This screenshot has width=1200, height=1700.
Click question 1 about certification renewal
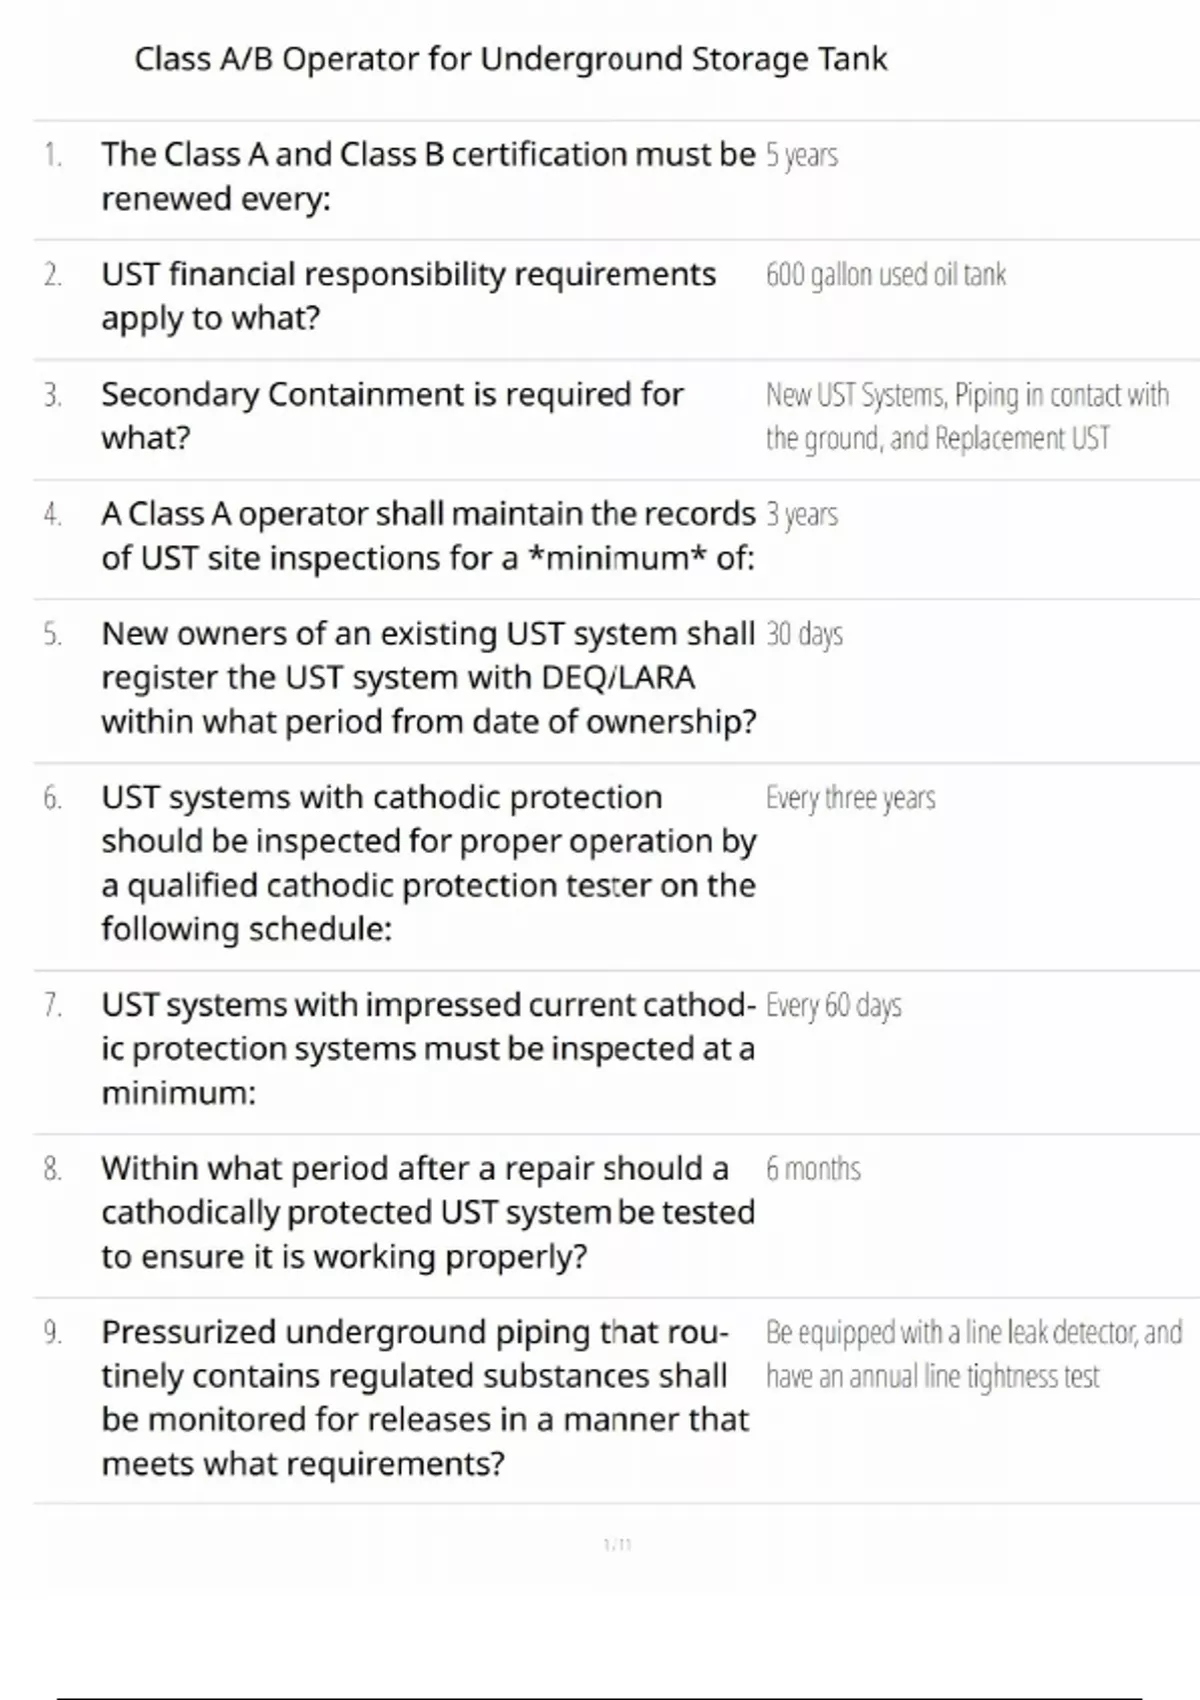[x=427, y=176]
